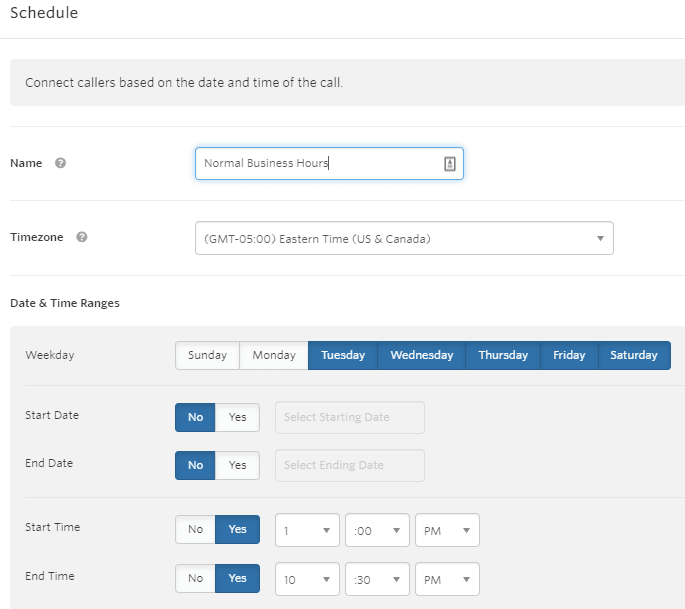
Task: Open the End Time AM/PM dropdown
Action: coord(447,579)
